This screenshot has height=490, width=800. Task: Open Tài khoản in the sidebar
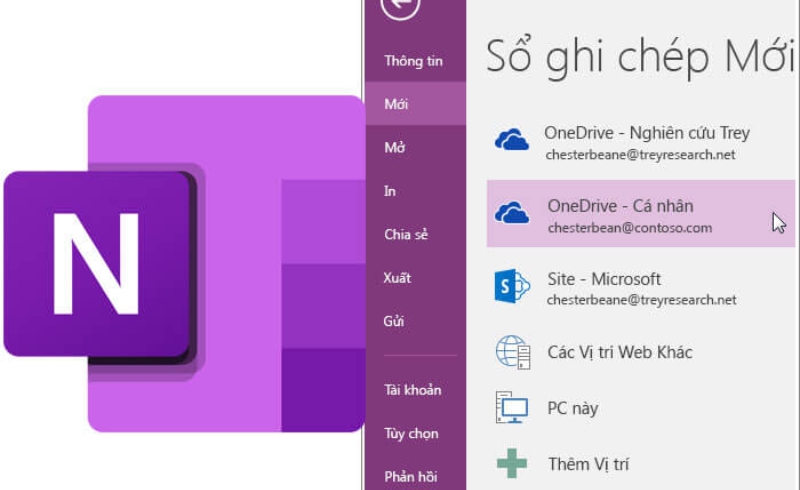[415, 390]
